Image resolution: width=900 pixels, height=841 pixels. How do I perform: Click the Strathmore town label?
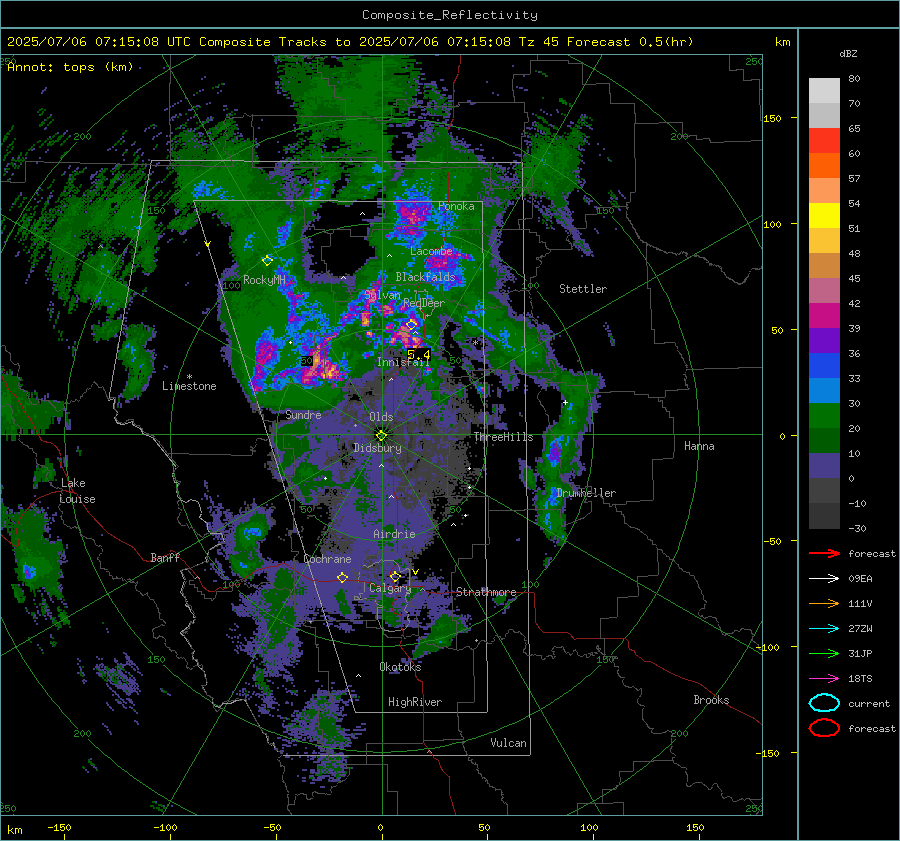486,592
